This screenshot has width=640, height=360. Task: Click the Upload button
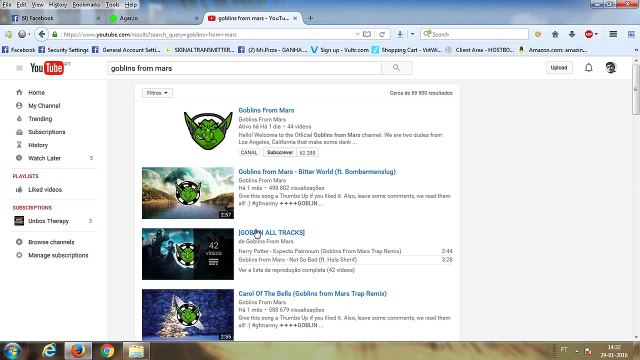[559, 68]
